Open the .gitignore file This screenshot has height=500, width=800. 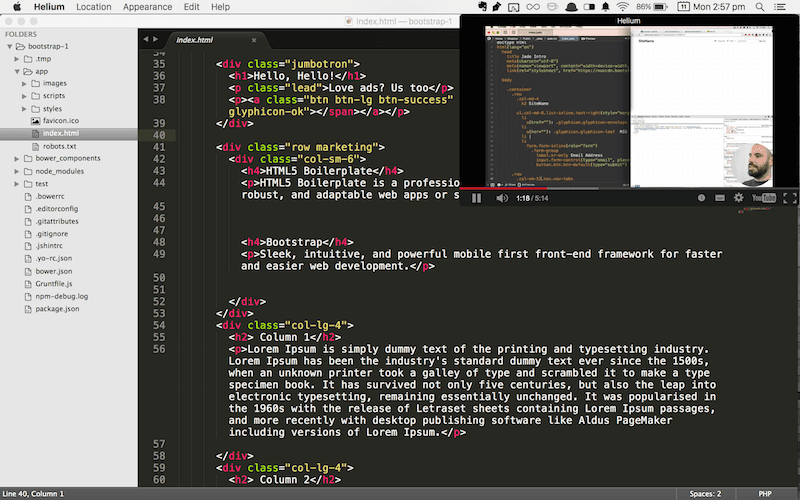tap(52, 234)
